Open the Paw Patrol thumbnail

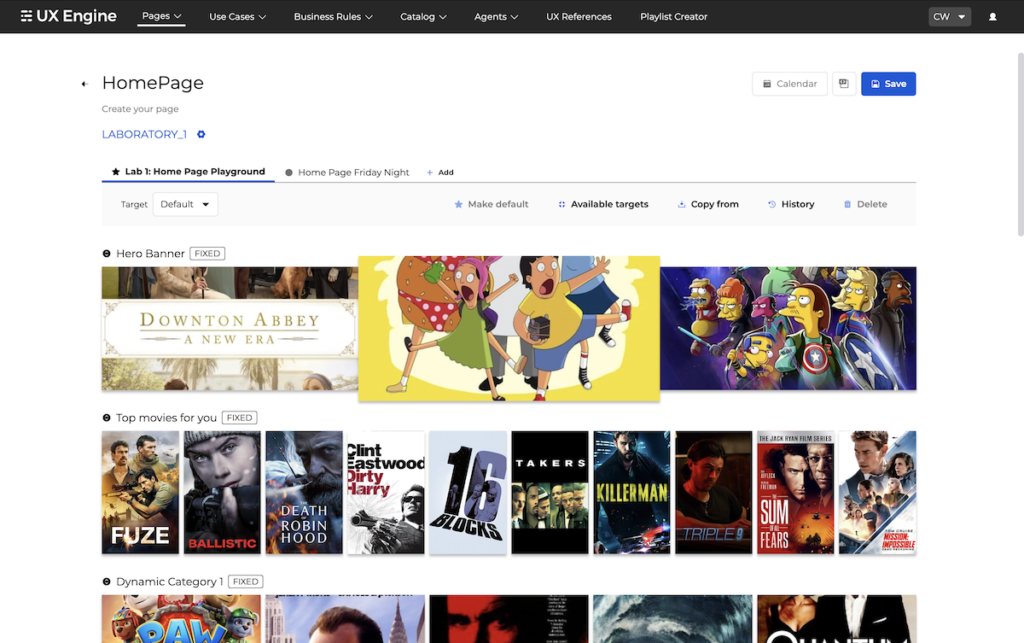181,619
